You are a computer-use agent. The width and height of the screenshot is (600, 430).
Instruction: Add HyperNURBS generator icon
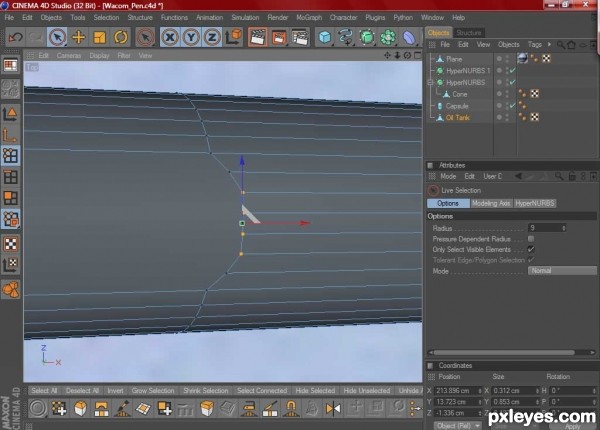[367, 37]
